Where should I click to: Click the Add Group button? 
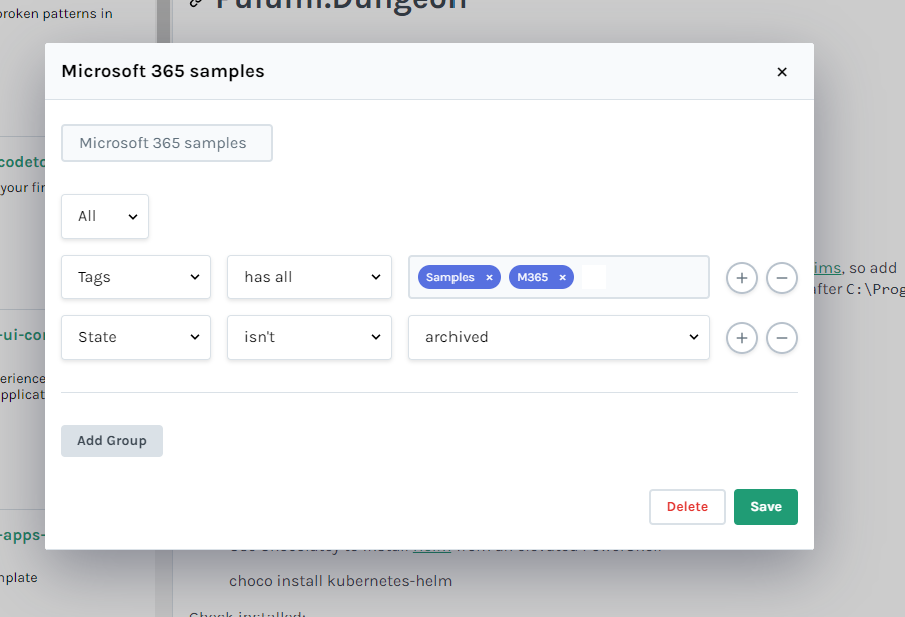[x=111, y=440]
